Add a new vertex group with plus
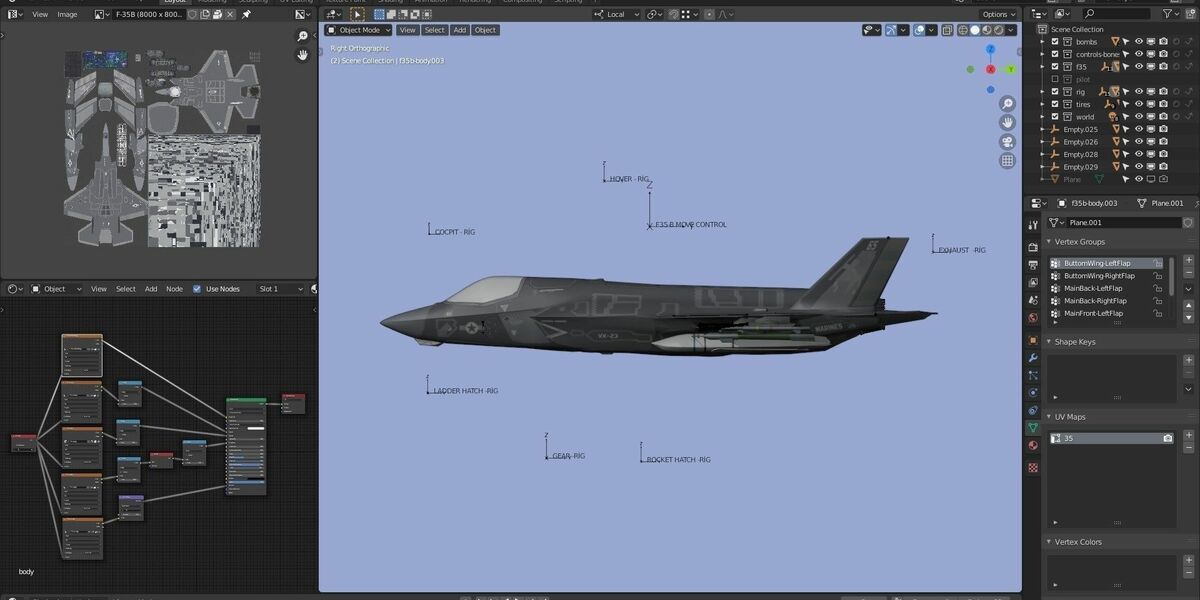This screenshot has height=600, width=1200. point(1189,261)
